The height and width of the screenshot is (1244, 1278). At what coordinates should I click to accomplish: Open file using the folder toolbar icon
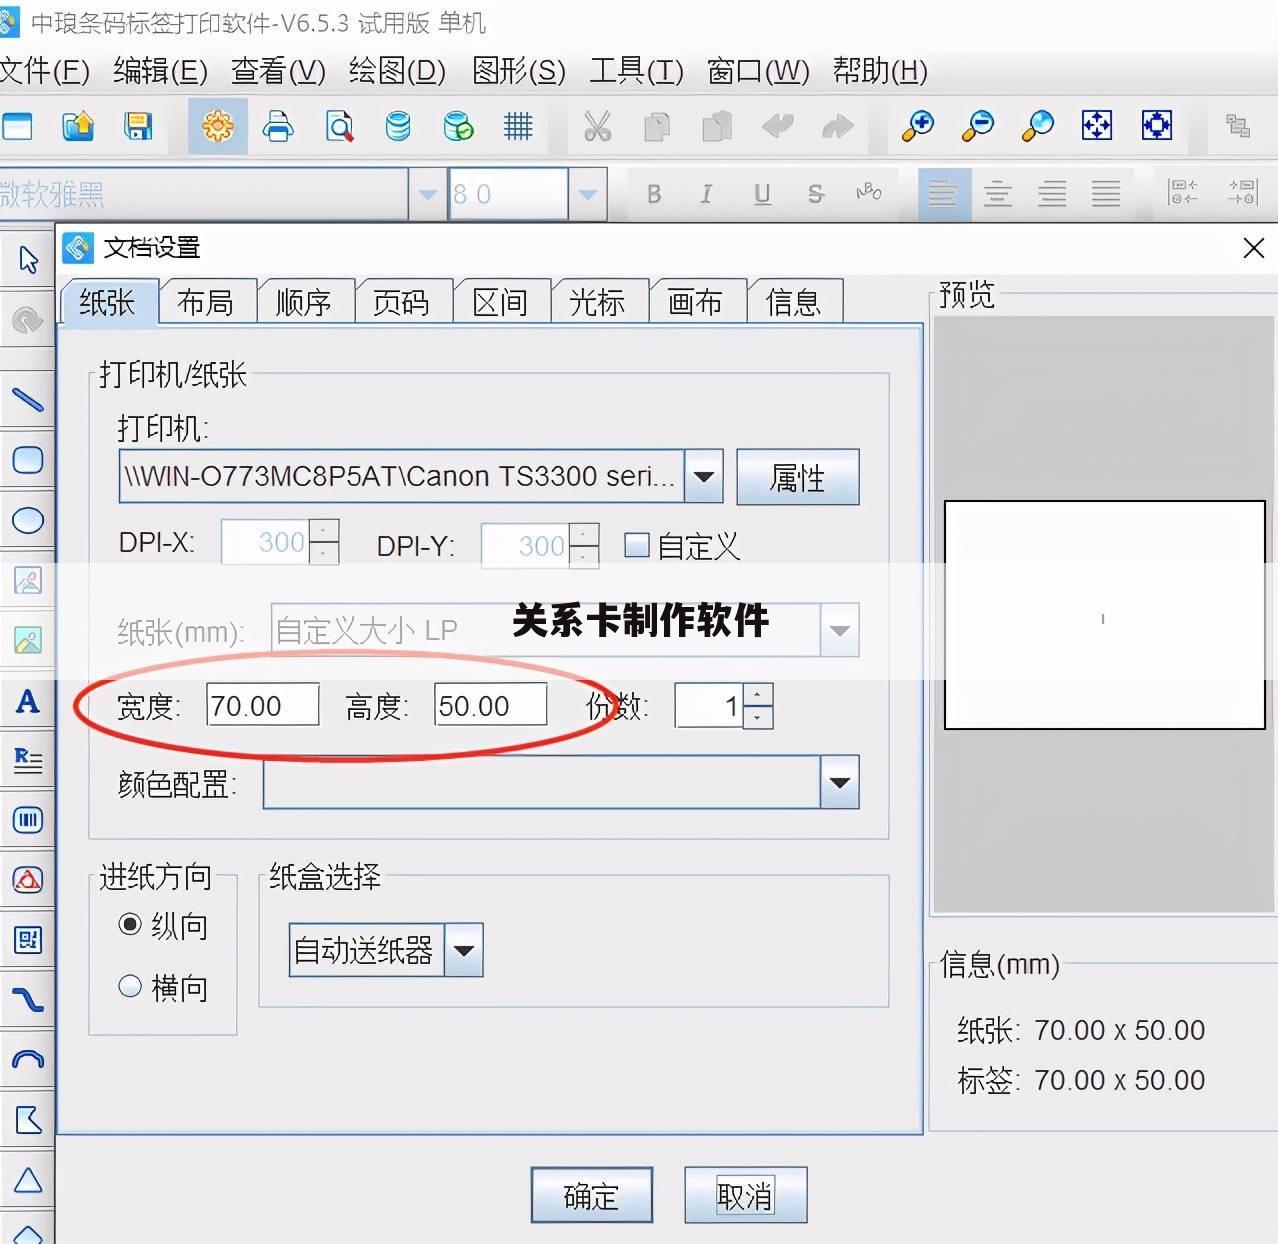point(78,127)
